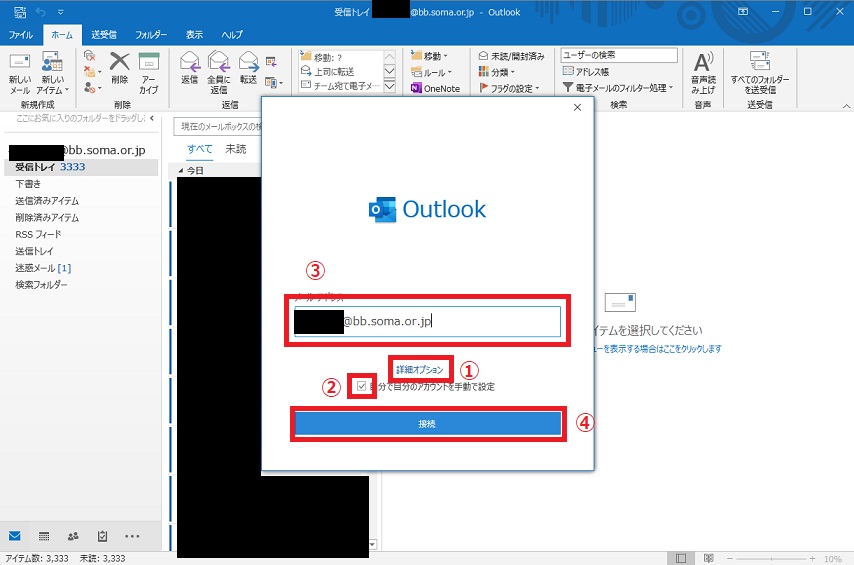Click the mailbox search field
854x565 pixels.
pyautogui.click(x=218, y=126)
